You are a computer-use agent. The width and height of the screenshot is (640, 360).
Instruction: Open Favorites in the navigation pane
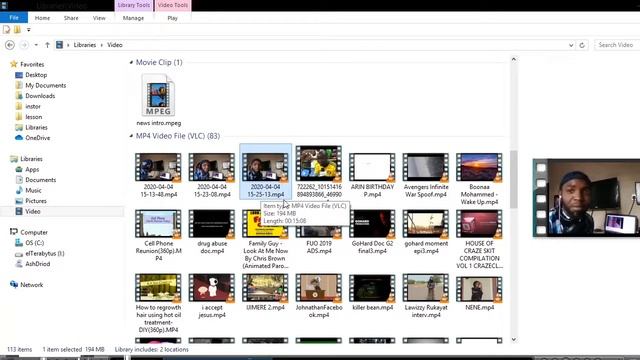click(x=32, y=64)
